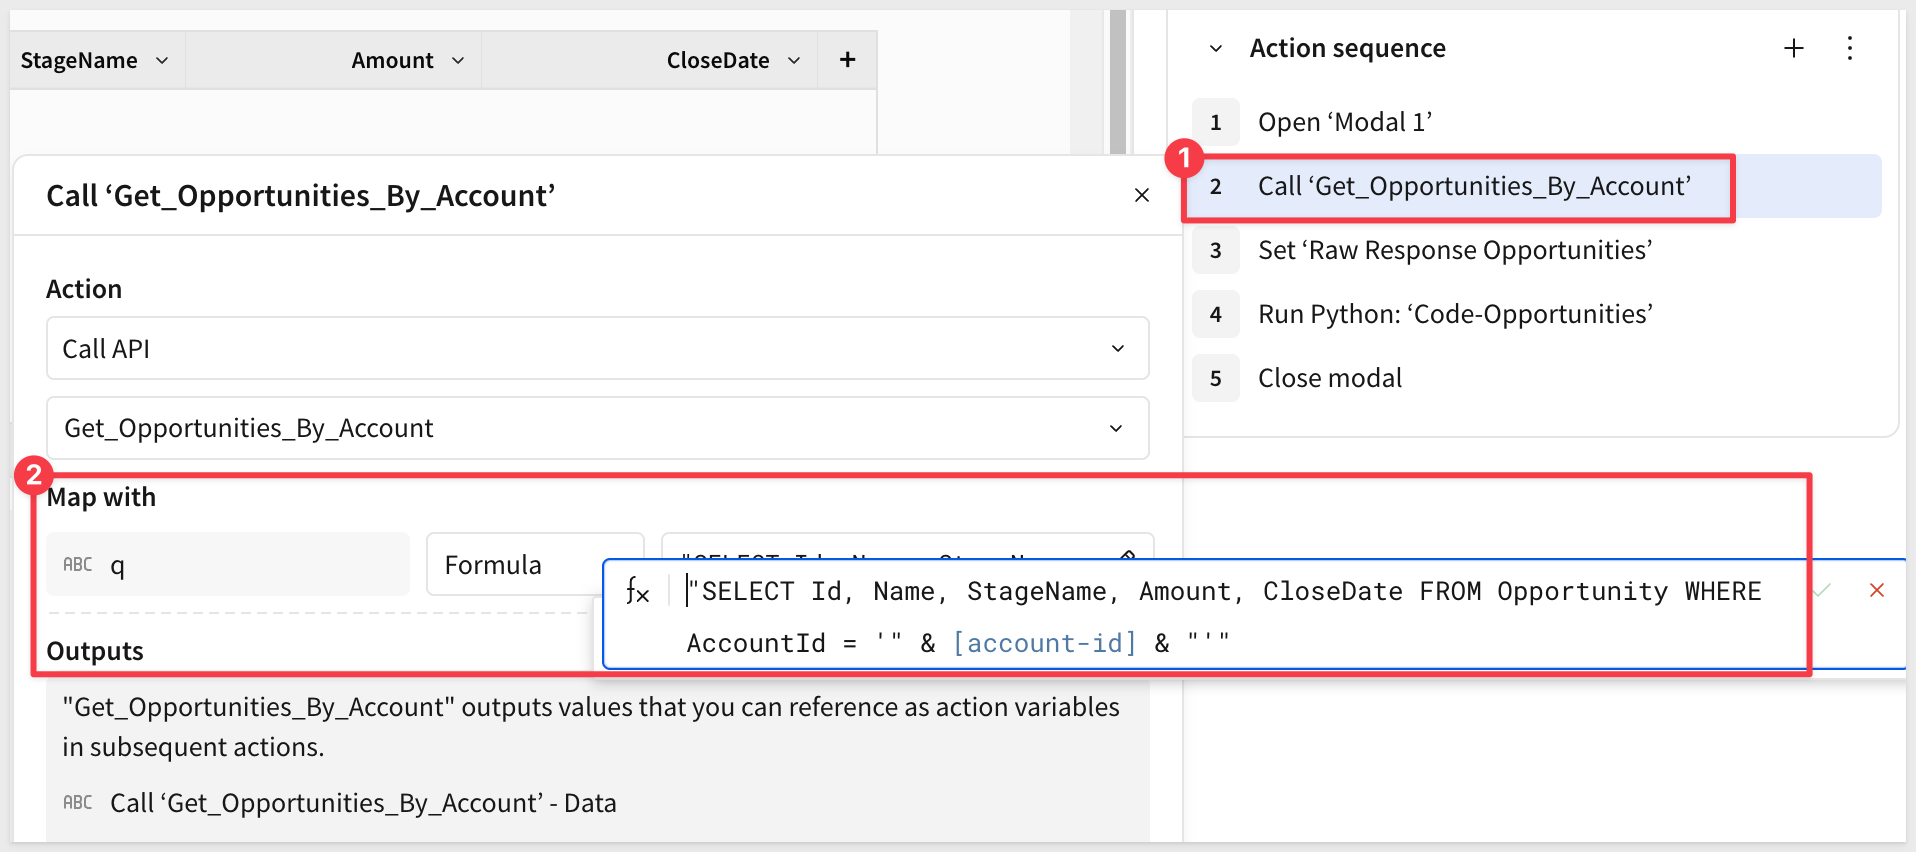Open Run Python 'Code-Opportunities' step
This screenshot has width=1916, height=852.
pos(1454,314)
